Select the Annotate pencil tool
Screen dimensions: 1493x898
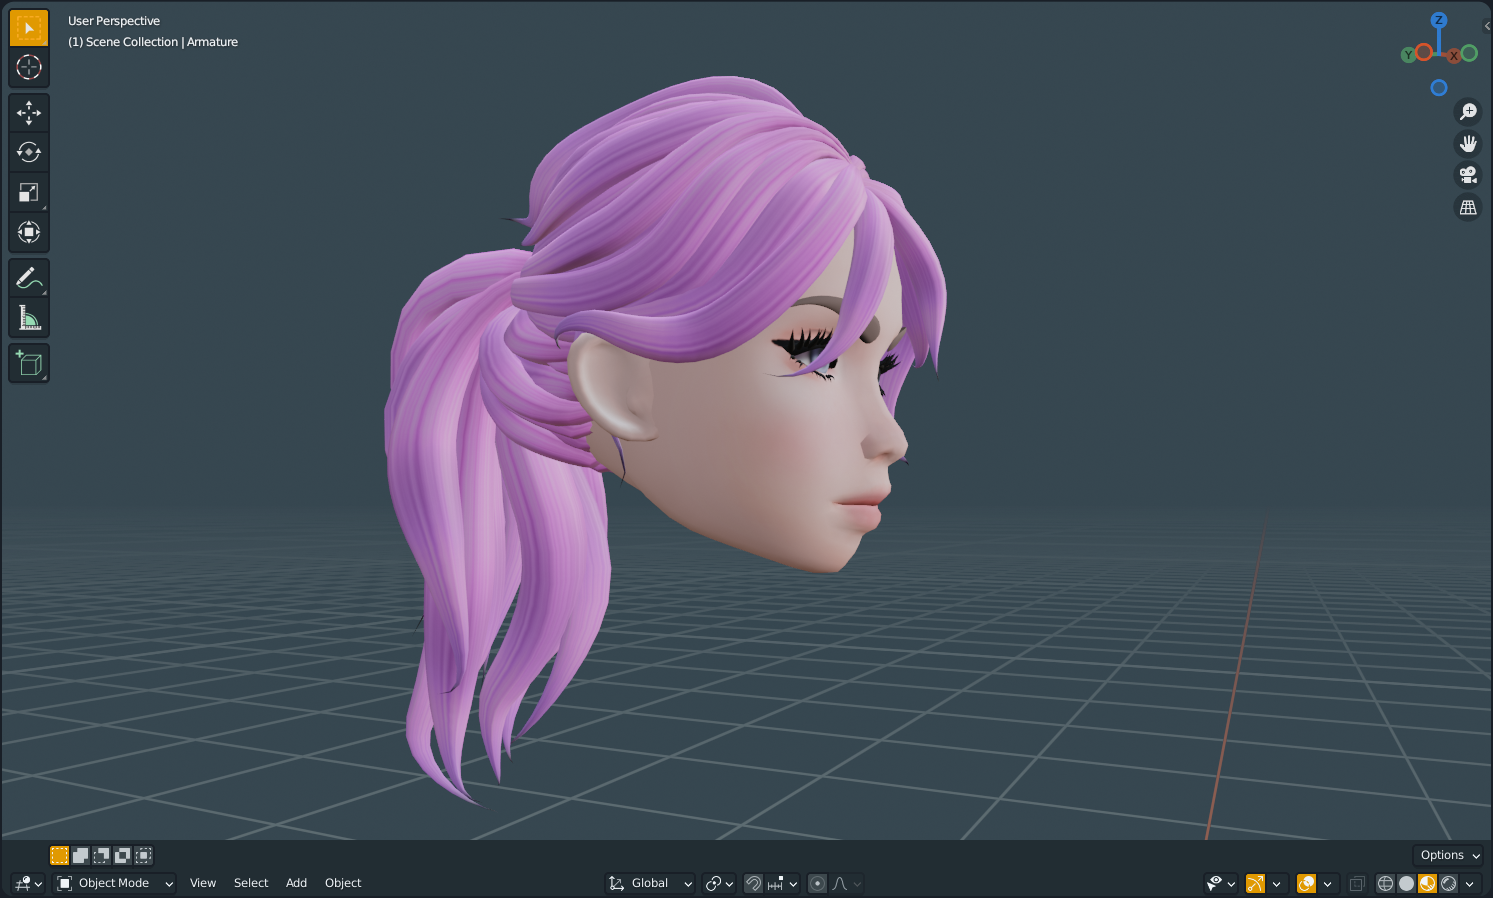29,278
